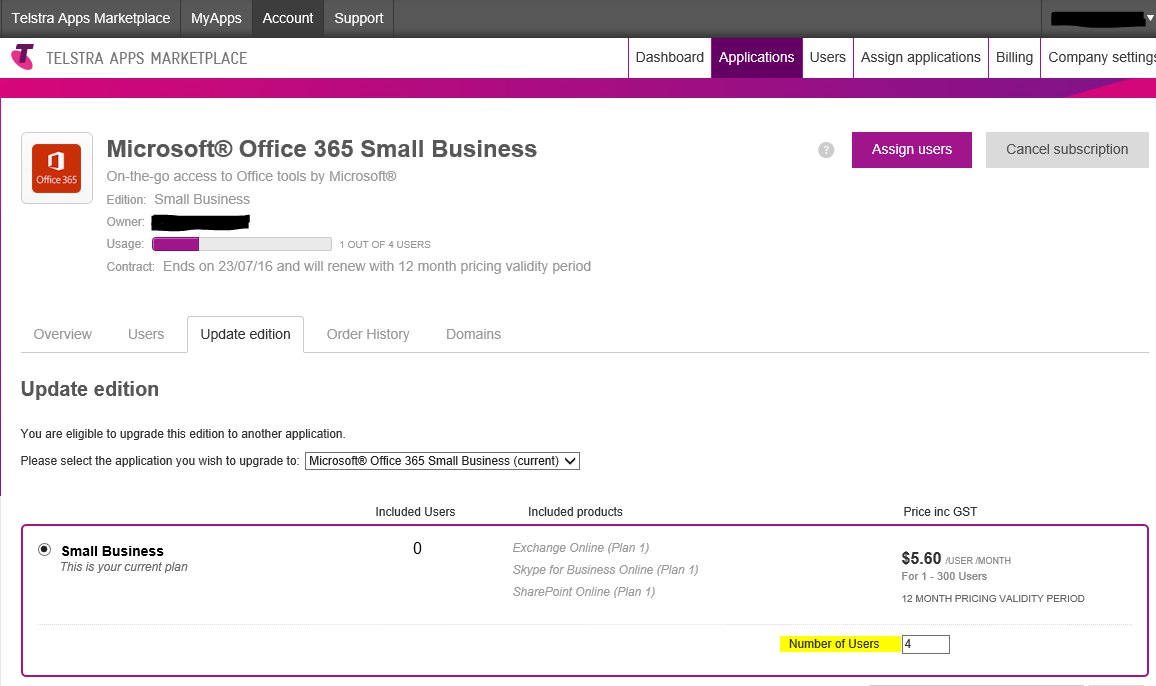
Task: Switch to the Overview tab
Action: (62, 334)
